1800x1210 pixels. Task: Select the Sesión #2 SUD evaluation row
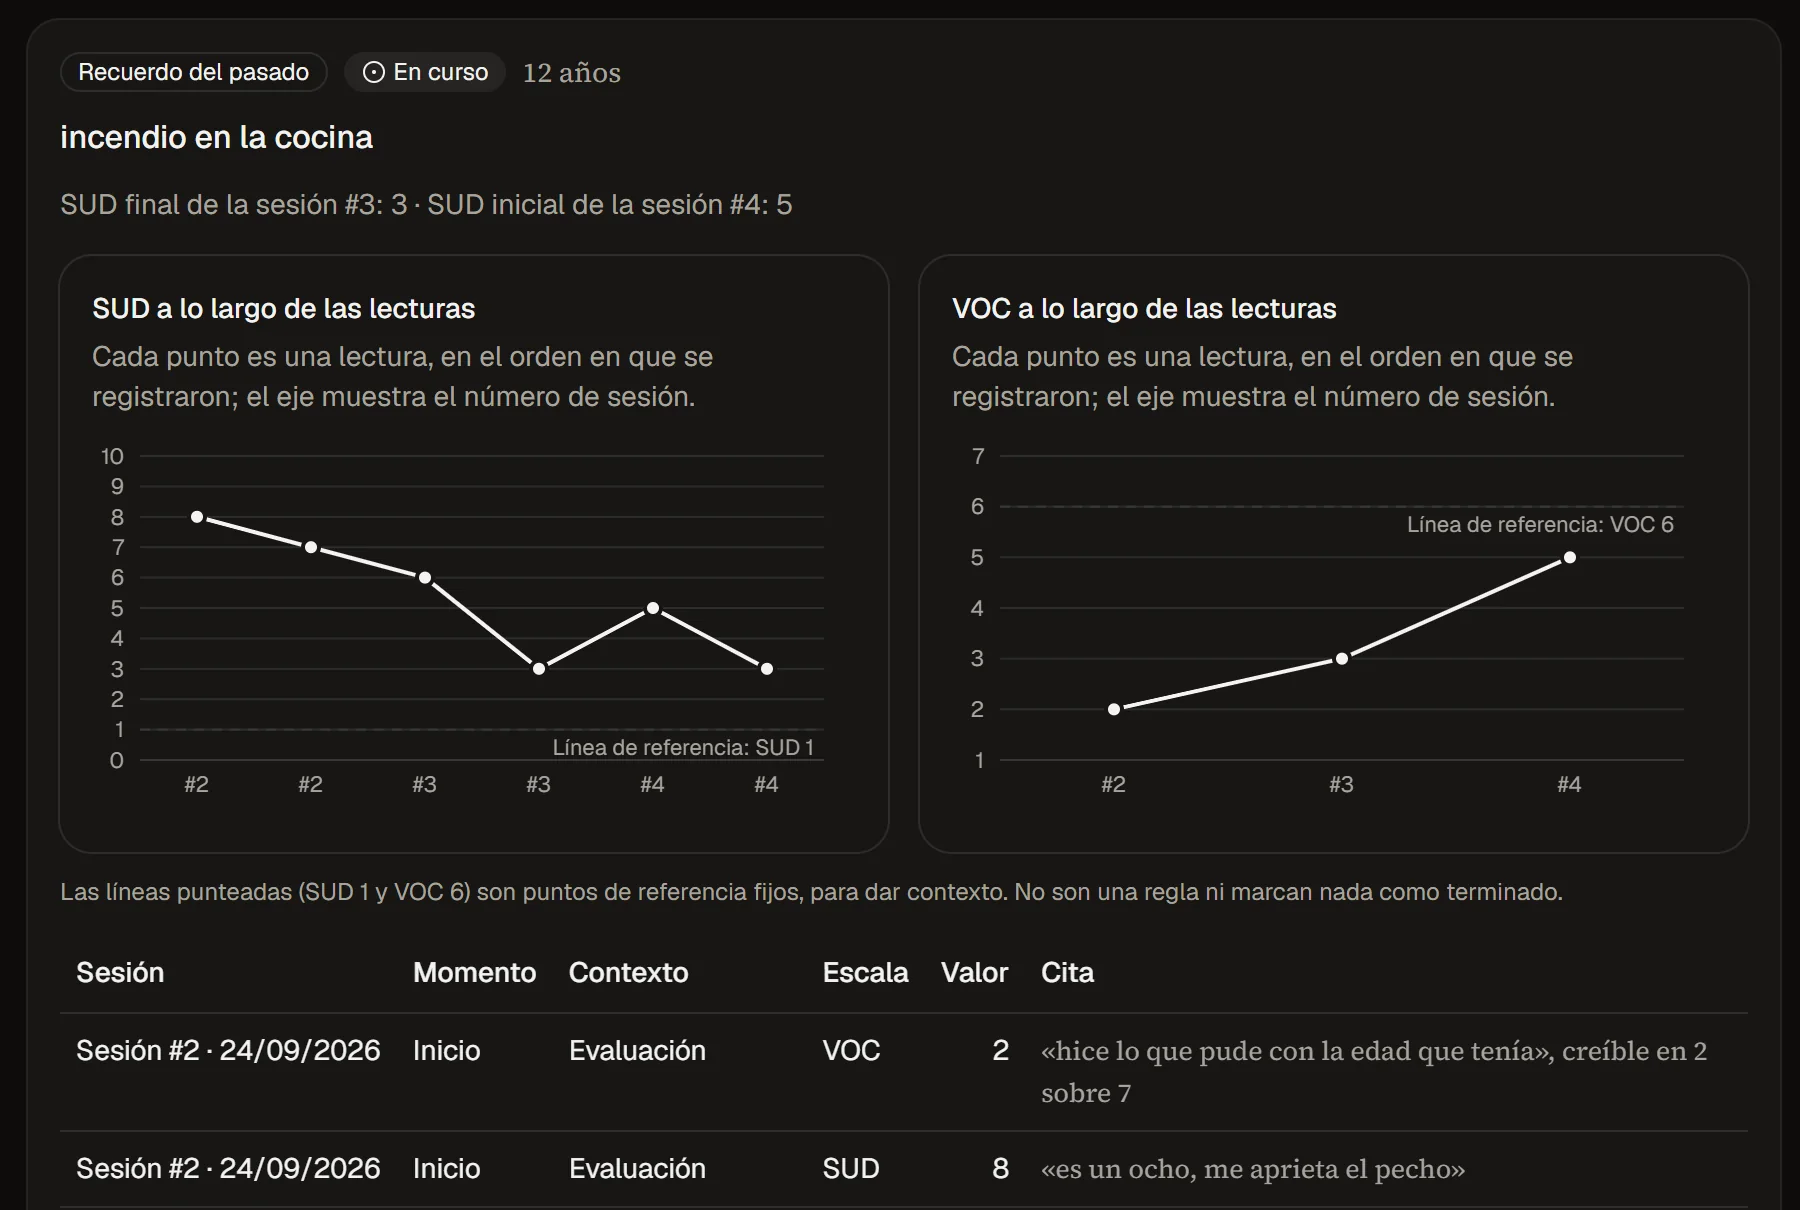click(x=904, y=1168)
